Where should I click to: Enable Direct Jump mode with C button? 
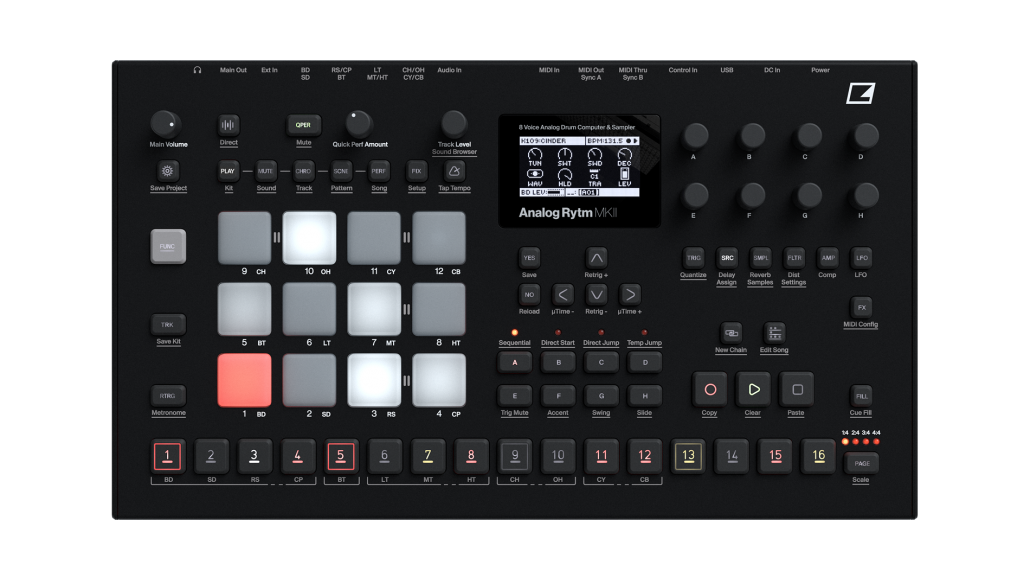pos(600,362)
